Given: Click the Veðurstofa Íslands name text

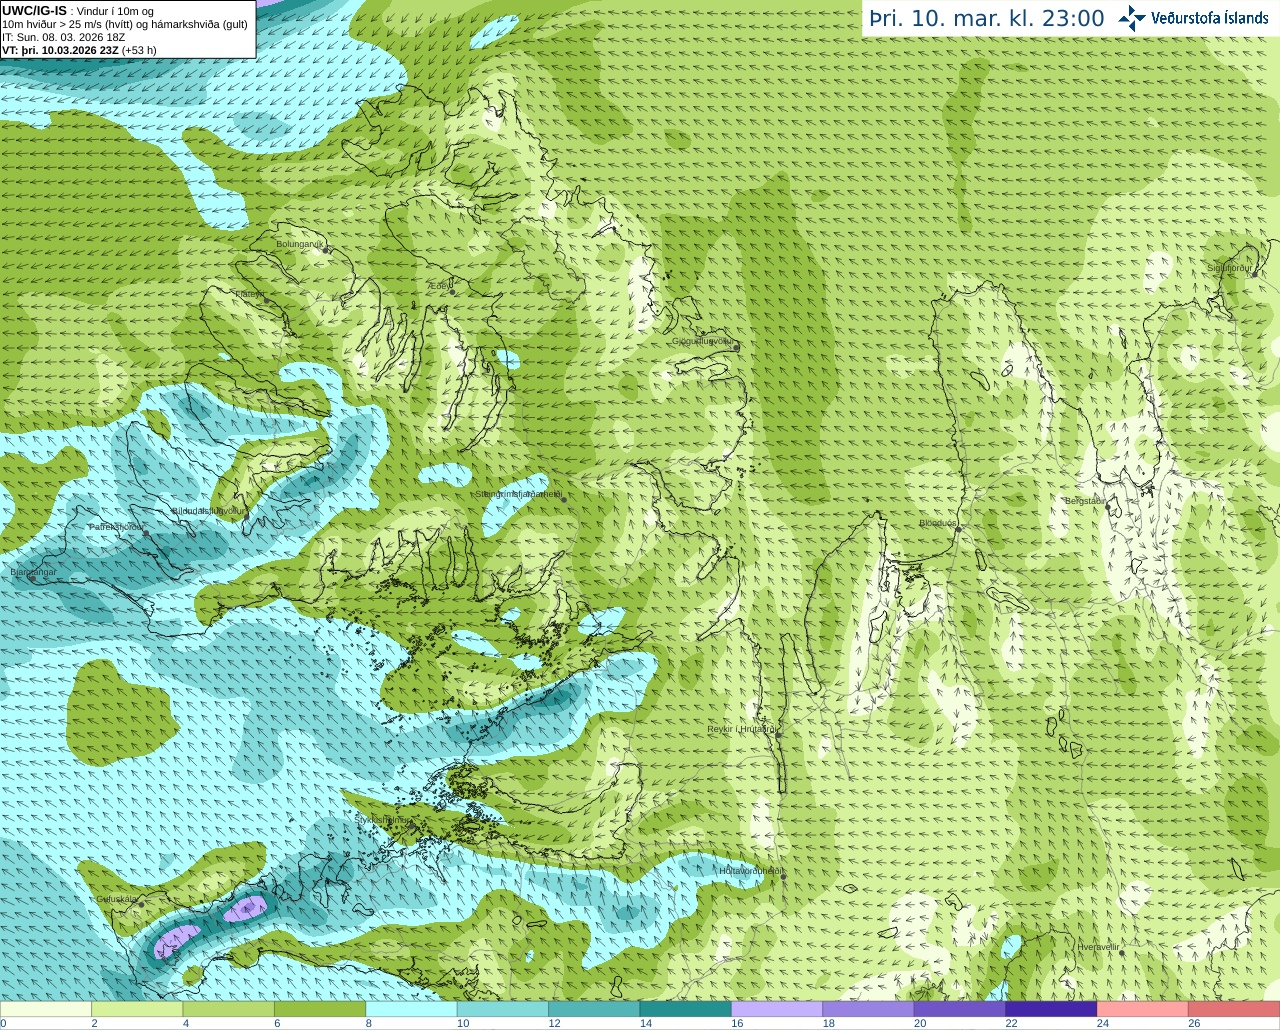Looking at the screenshot, I should (x=1209, y=18).
